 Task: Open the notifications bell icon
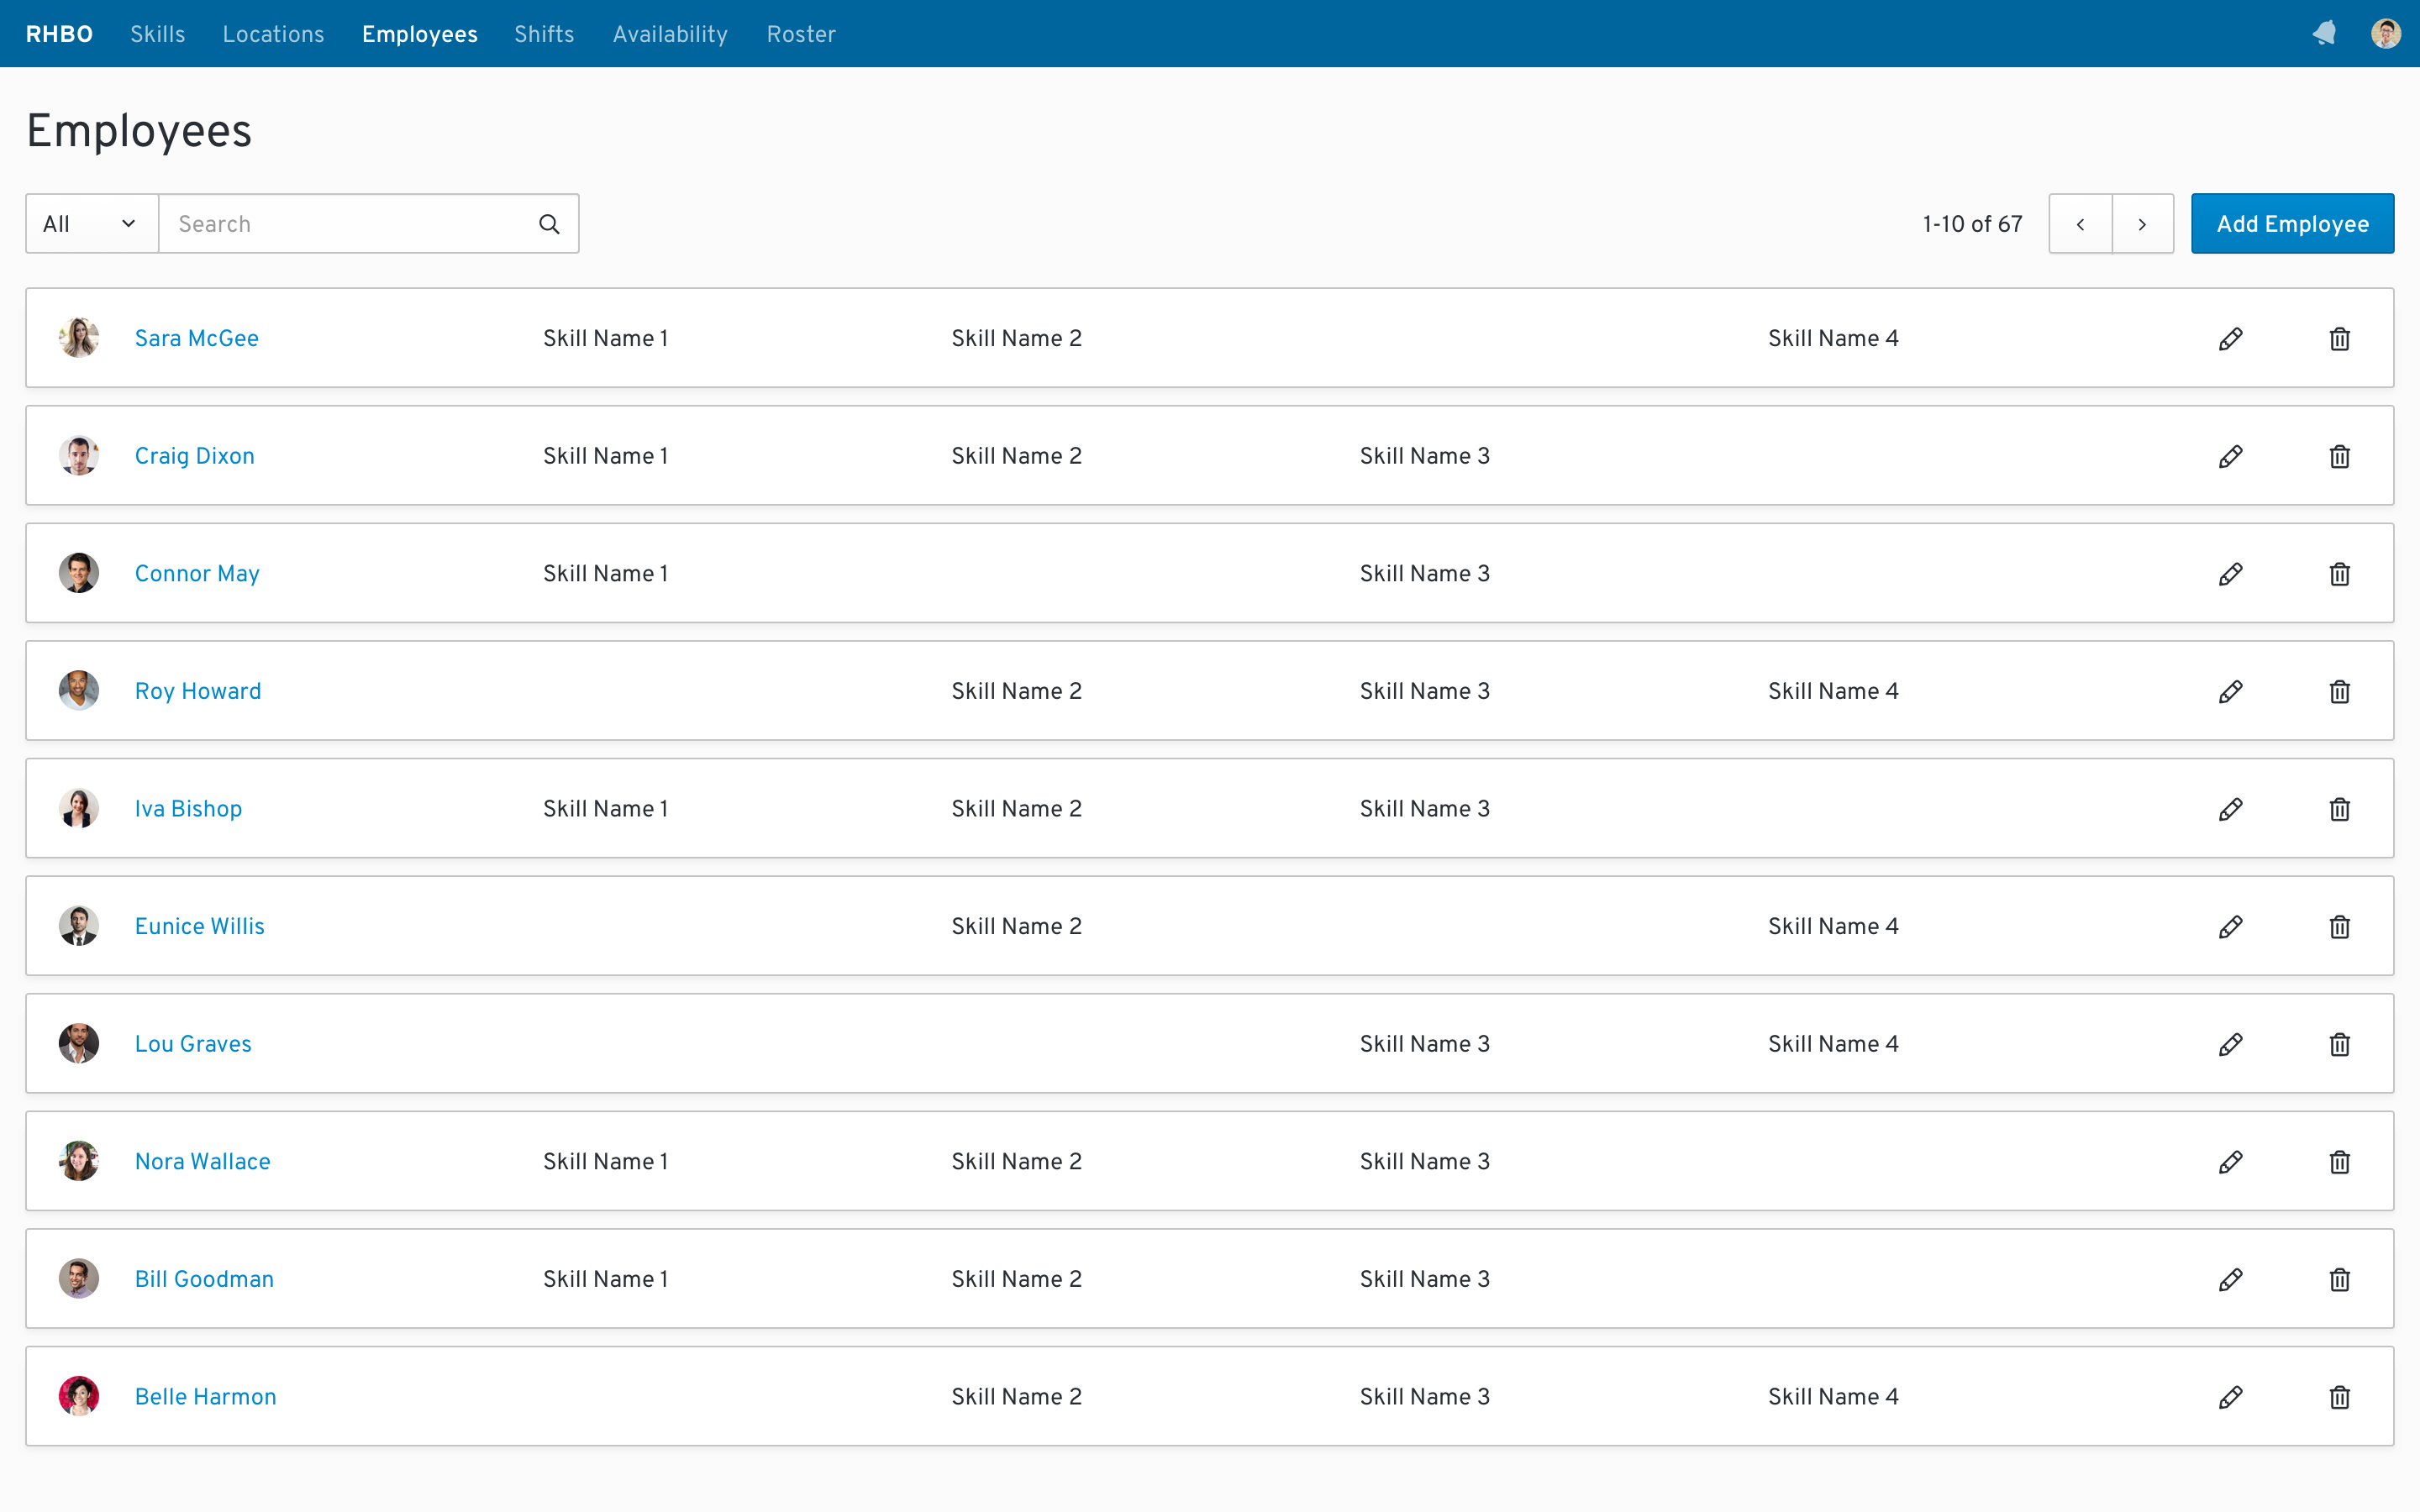[x=2324, y=34]
